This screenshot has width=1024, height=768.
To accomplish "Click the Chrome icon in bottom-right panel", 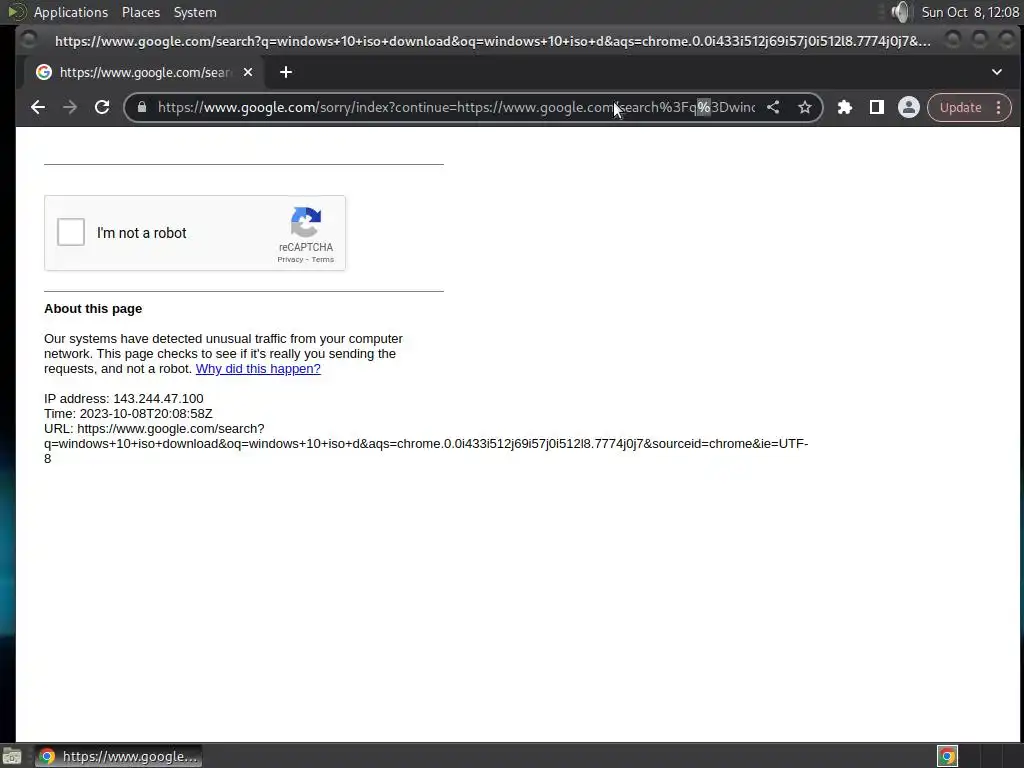I will pos(947,756).
